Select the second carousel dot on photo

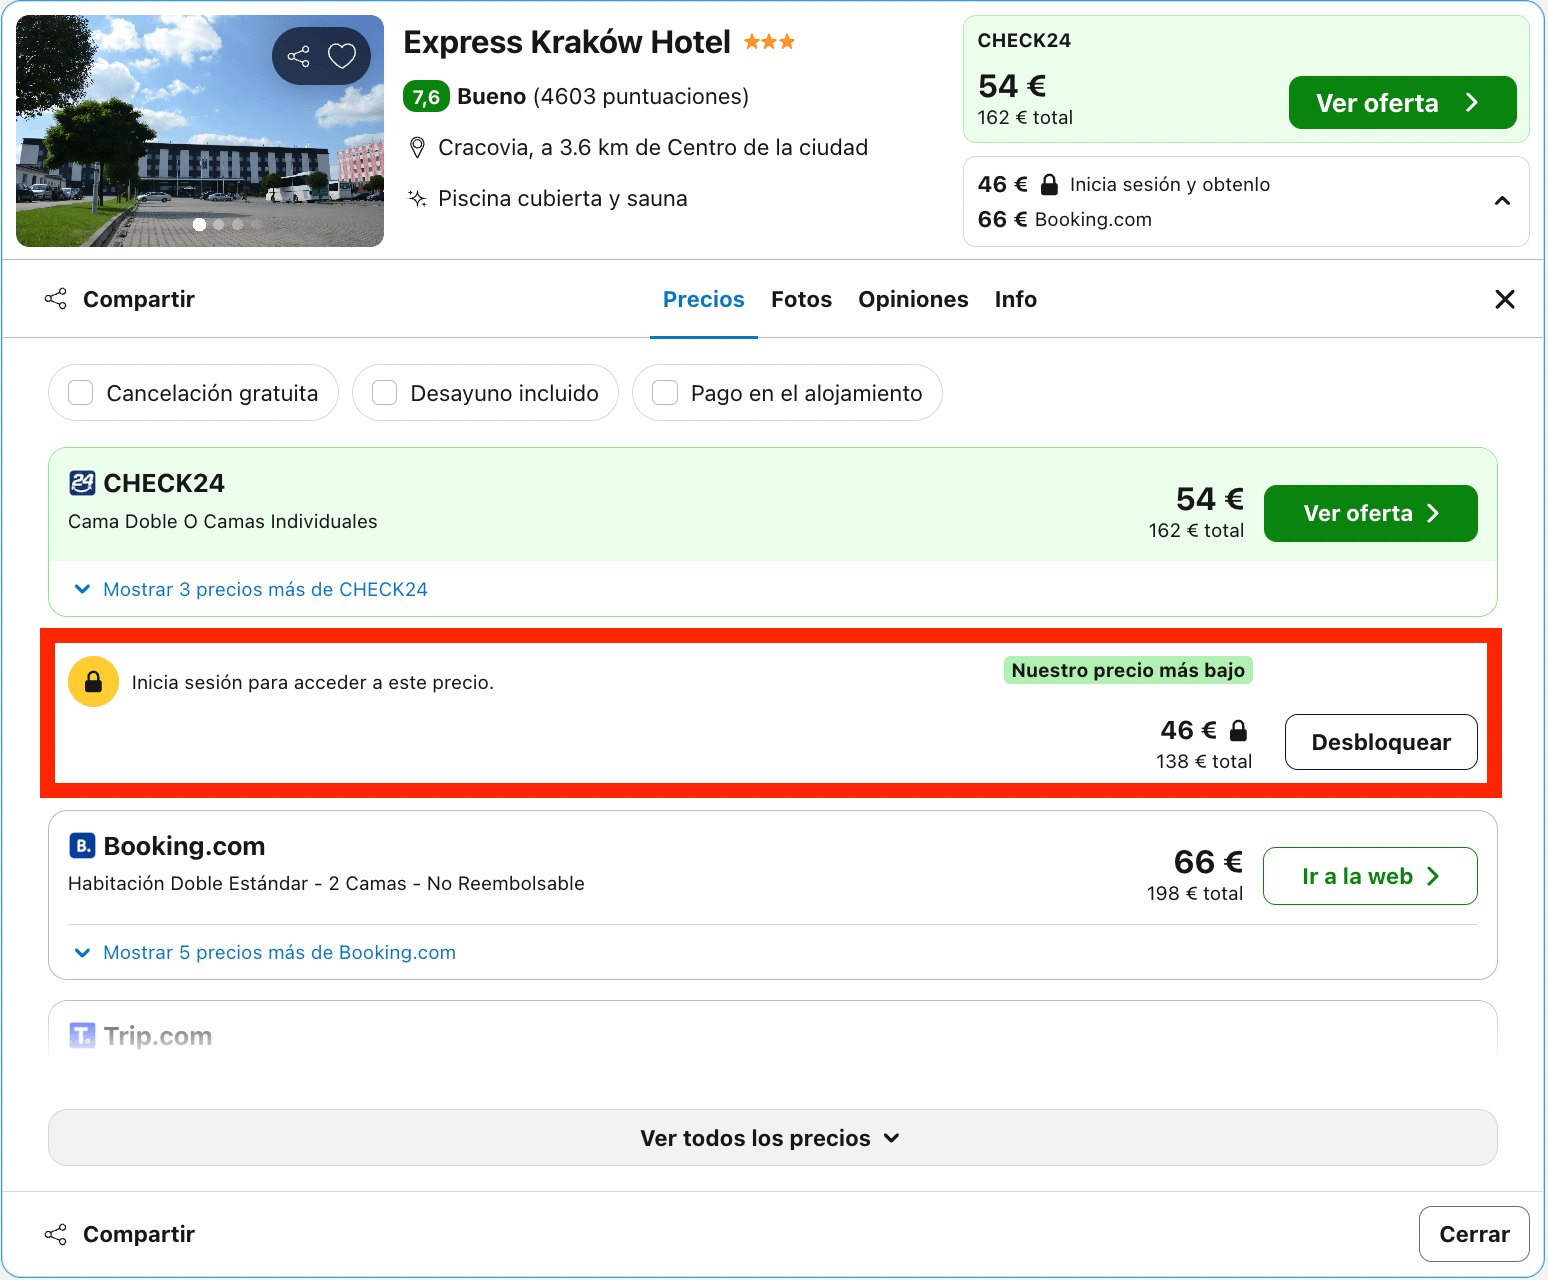pos(219,224)
